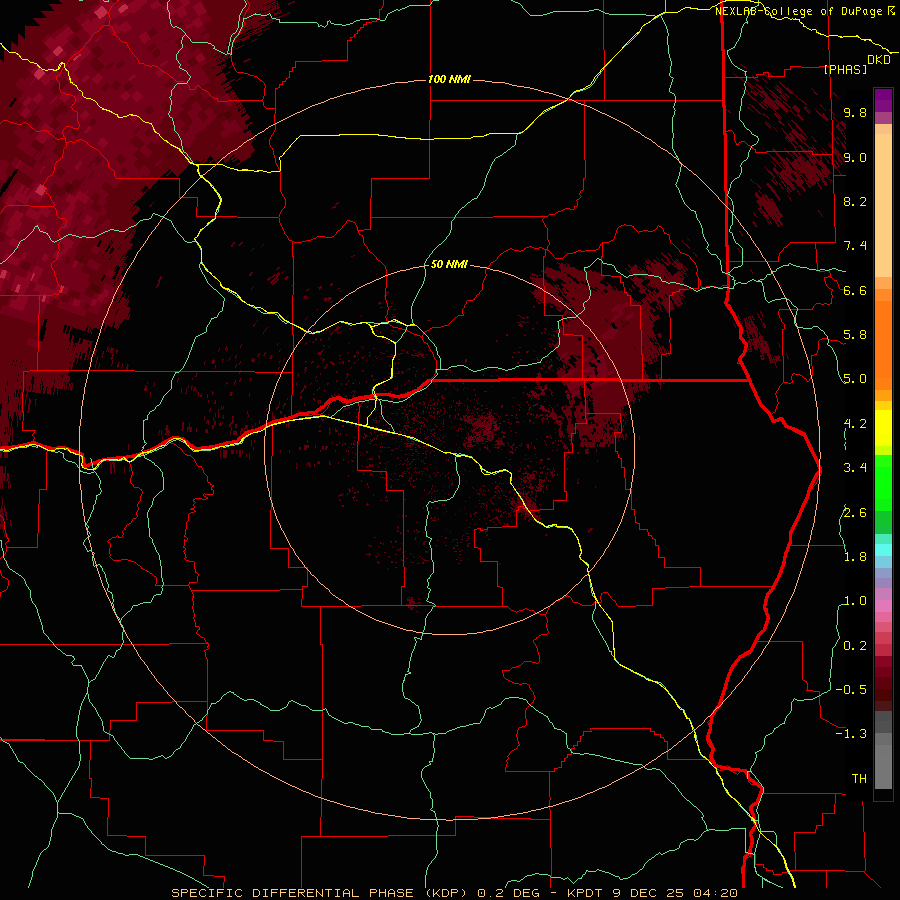Pick the cyan segment of the color bar
This screenshot has height=900, width=900.
pyautogui.click(x=883, y=550)
